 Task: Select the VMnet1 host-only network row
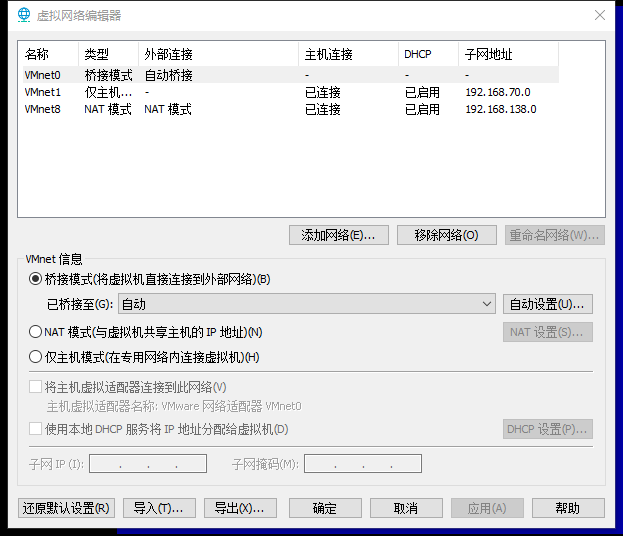(x=43, y=92)
